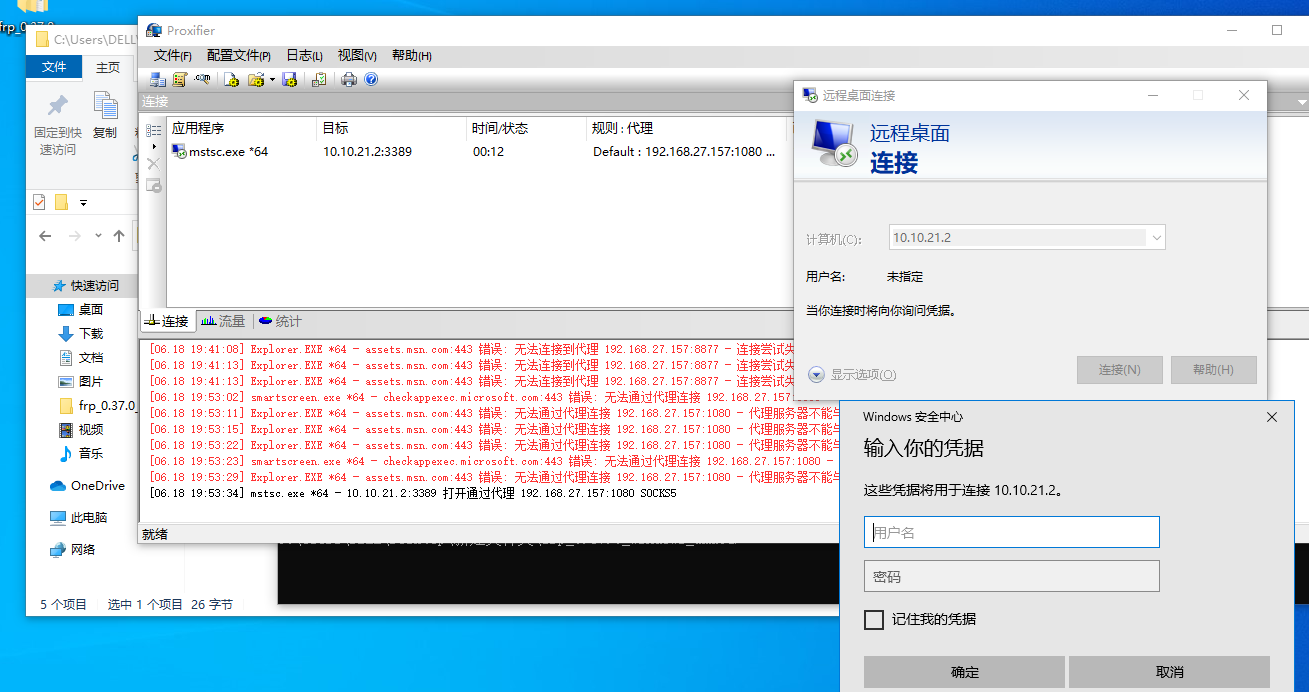Open 日志(L) menu in Proxifier
1309x692 pixels.
304,56
